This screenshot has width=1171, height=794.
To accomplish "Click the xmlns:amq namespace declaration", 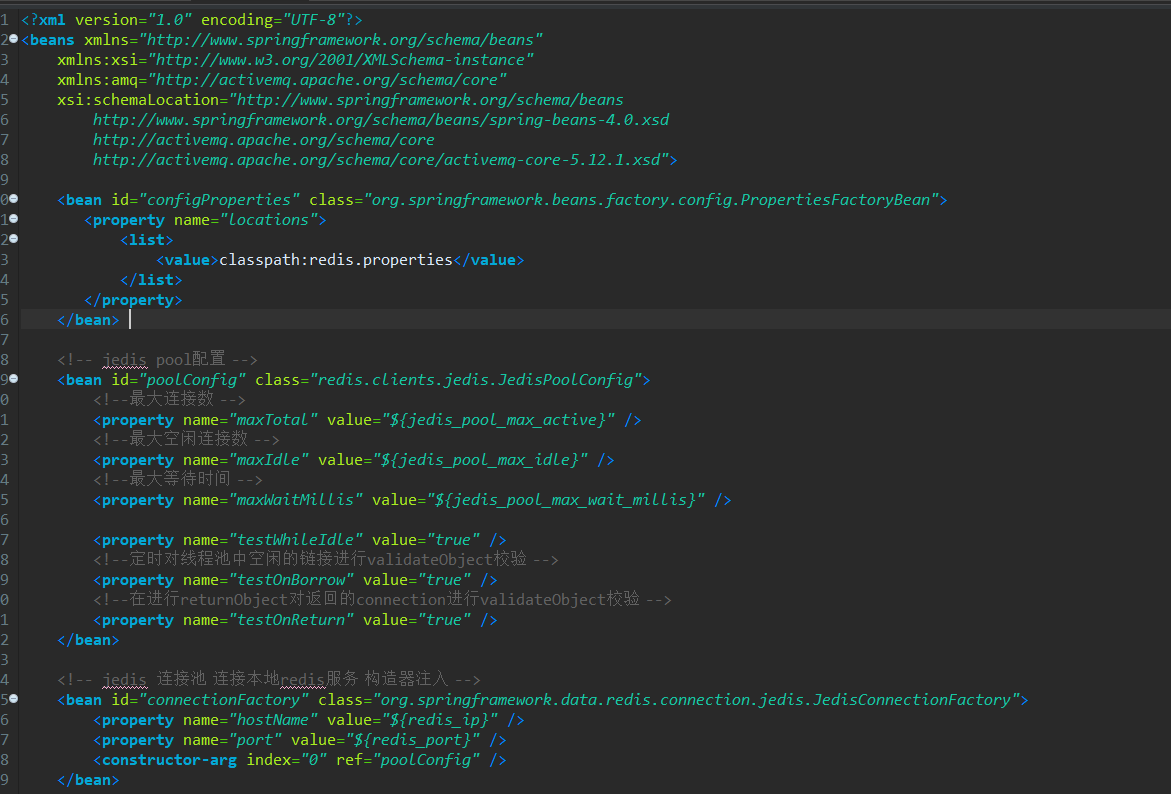I will (95, 79).
